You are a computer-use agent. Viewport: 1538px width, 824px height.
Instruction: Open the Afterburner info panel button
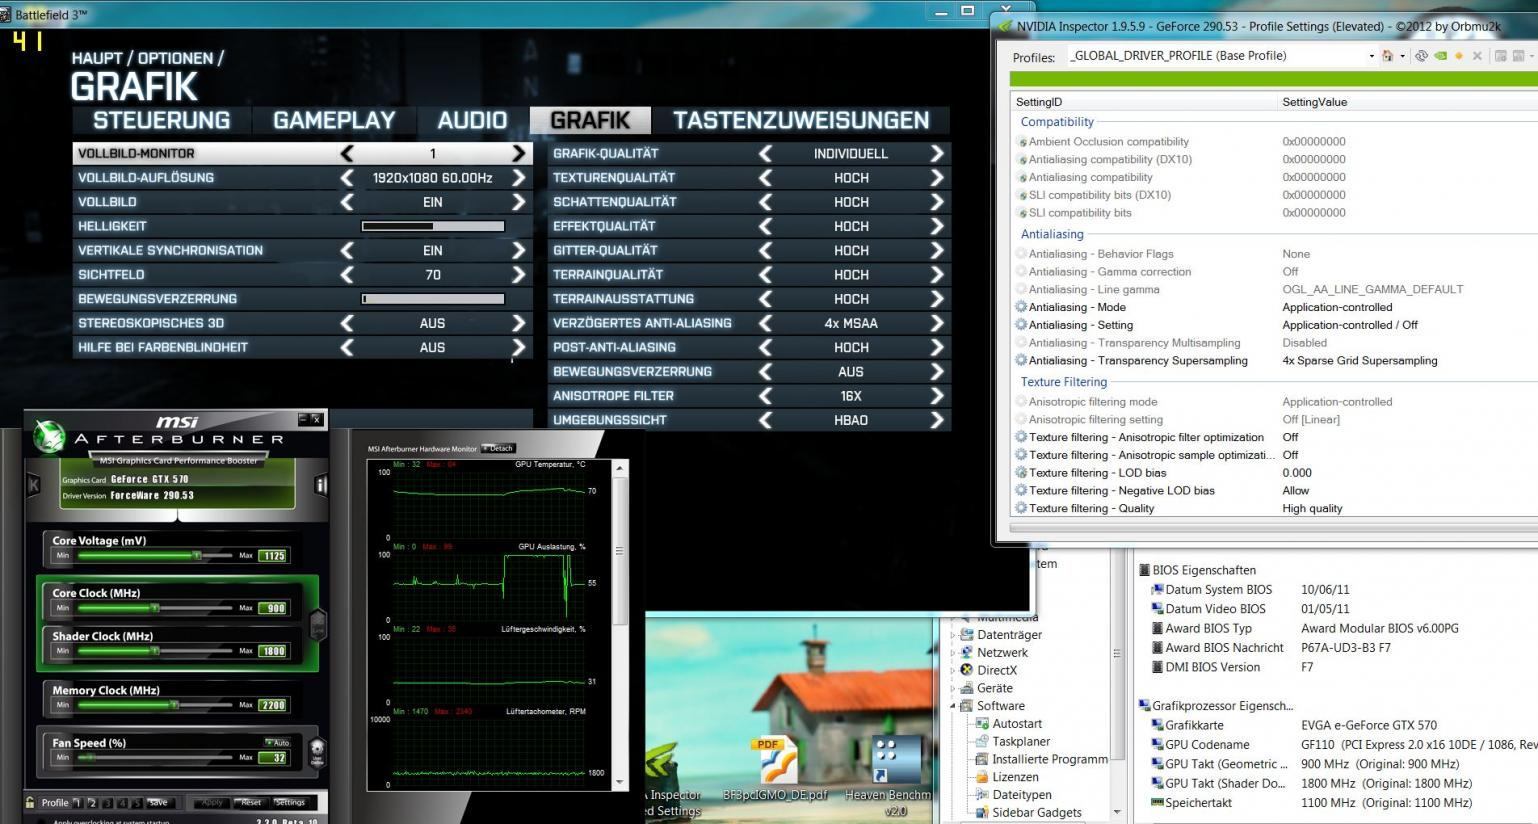pos(321,485)
